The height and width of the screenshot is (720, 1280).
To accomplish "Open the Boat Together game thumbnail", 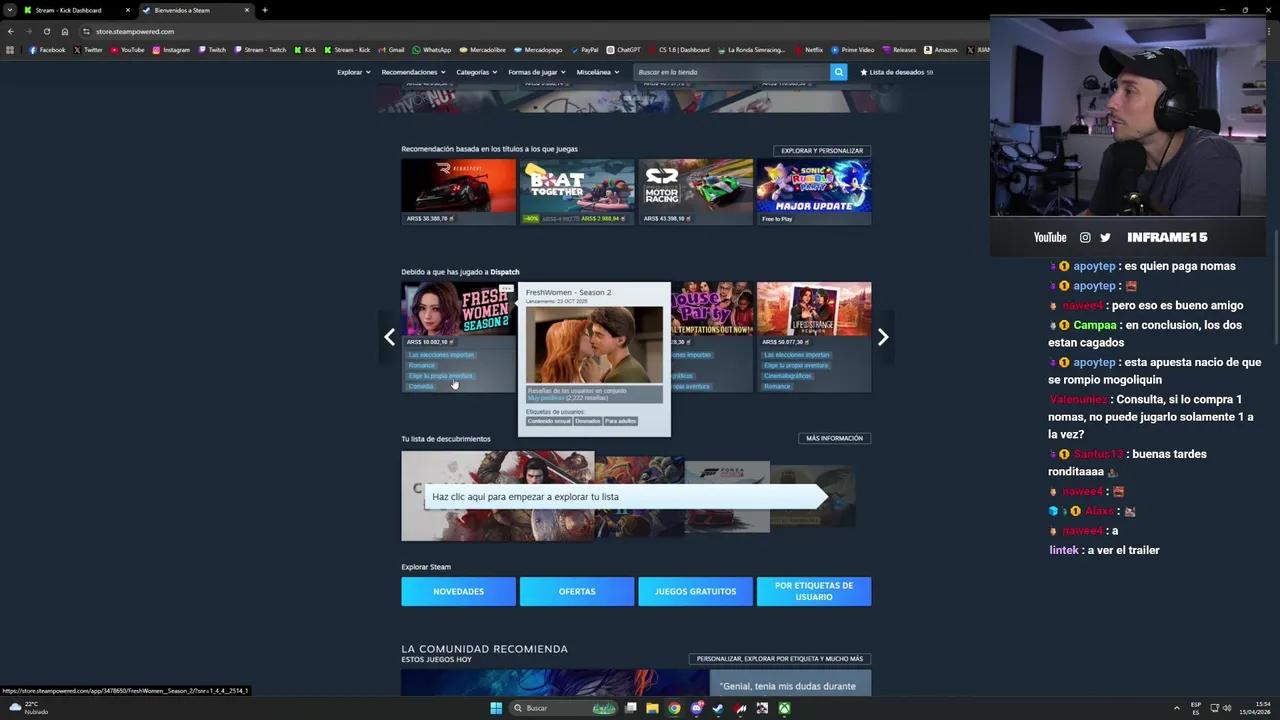I will coord(577,186).
